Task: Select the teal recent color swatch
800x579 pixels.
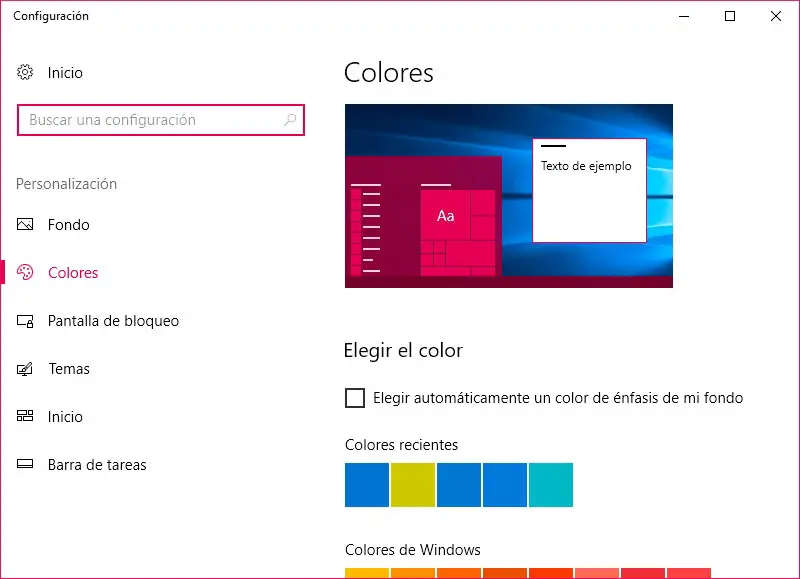Action: tap(551, 485)
